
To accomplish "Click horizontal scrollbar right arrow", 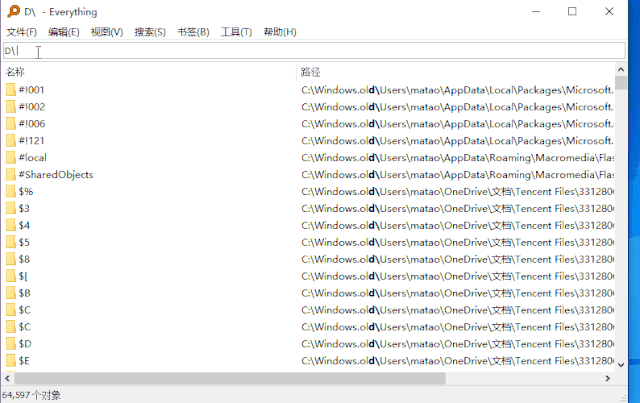I will pos(608,379).
